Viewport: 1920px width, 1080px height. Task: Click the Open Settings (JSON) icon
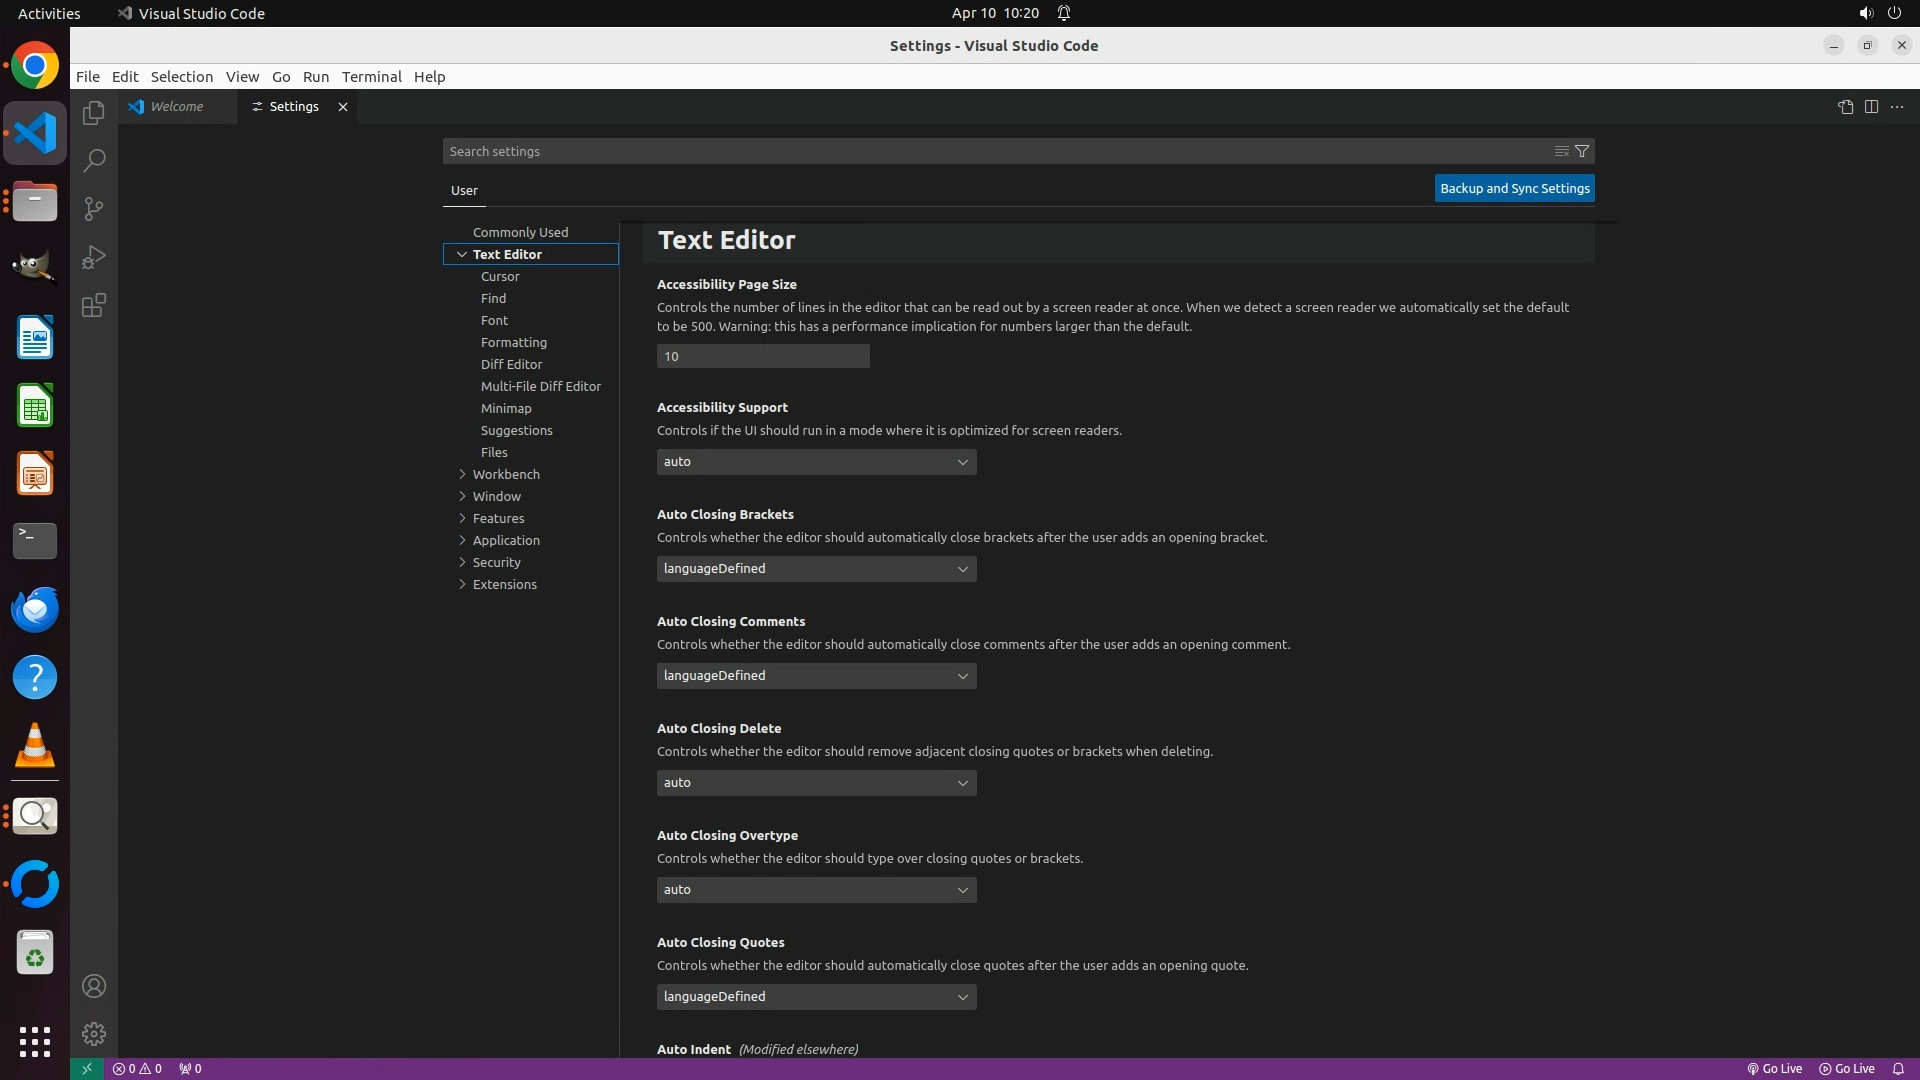click(x=1845, y=107)
